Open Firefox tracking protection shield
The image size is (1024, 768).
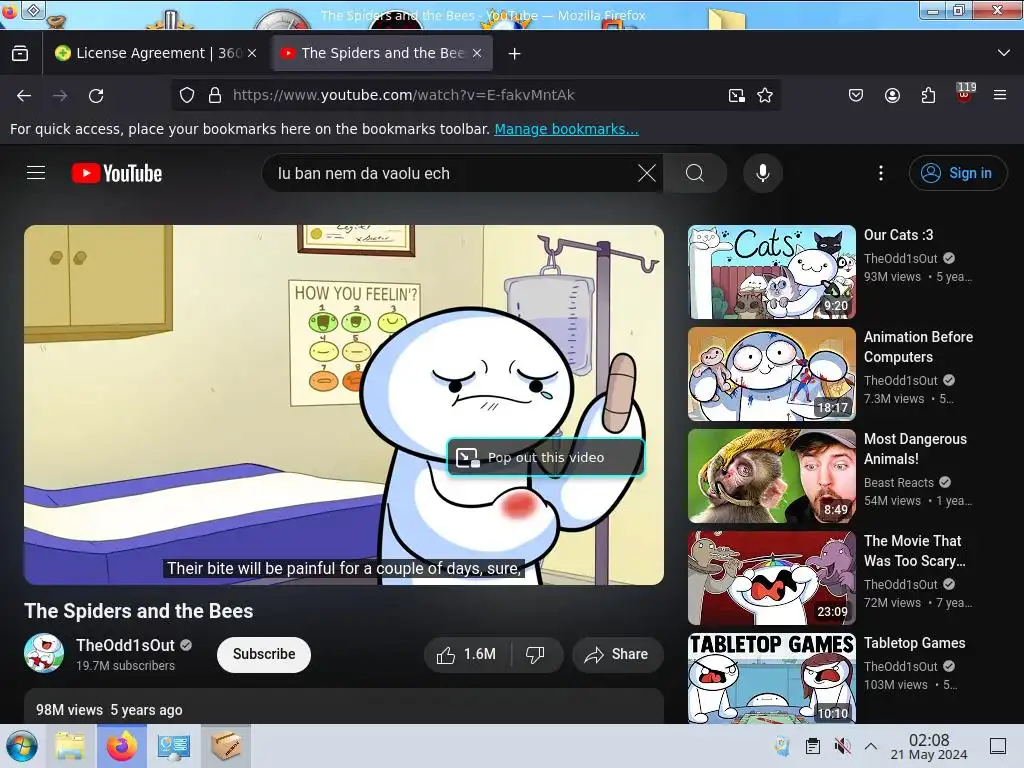(x=187, y=95)
